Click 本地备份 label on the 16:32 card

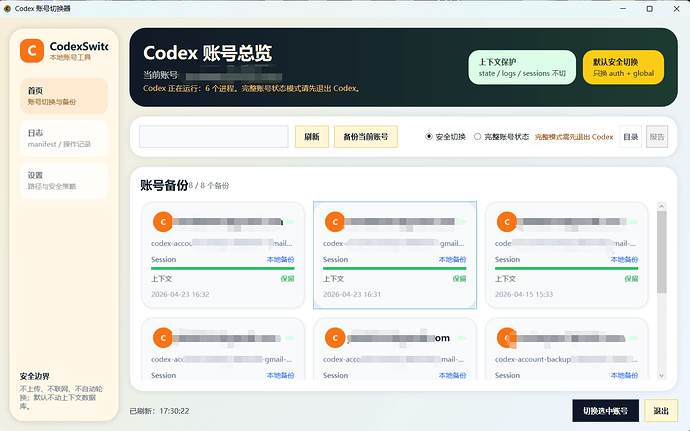280,259
